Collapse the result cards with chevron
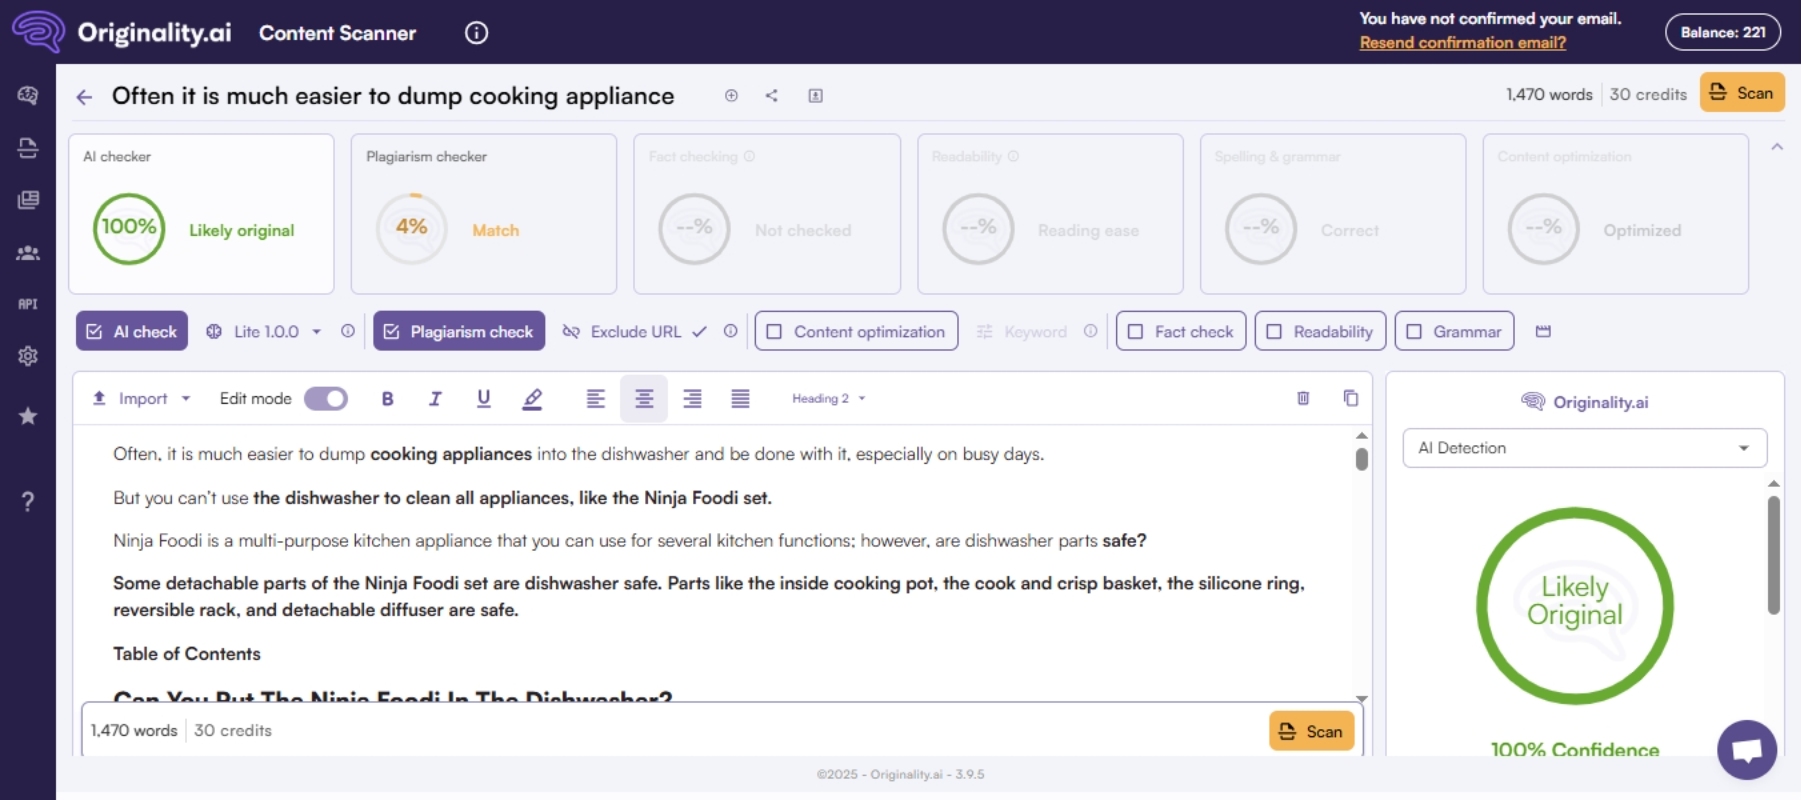This screenshot has height=800, width=1801. (x=1777, y=147)
